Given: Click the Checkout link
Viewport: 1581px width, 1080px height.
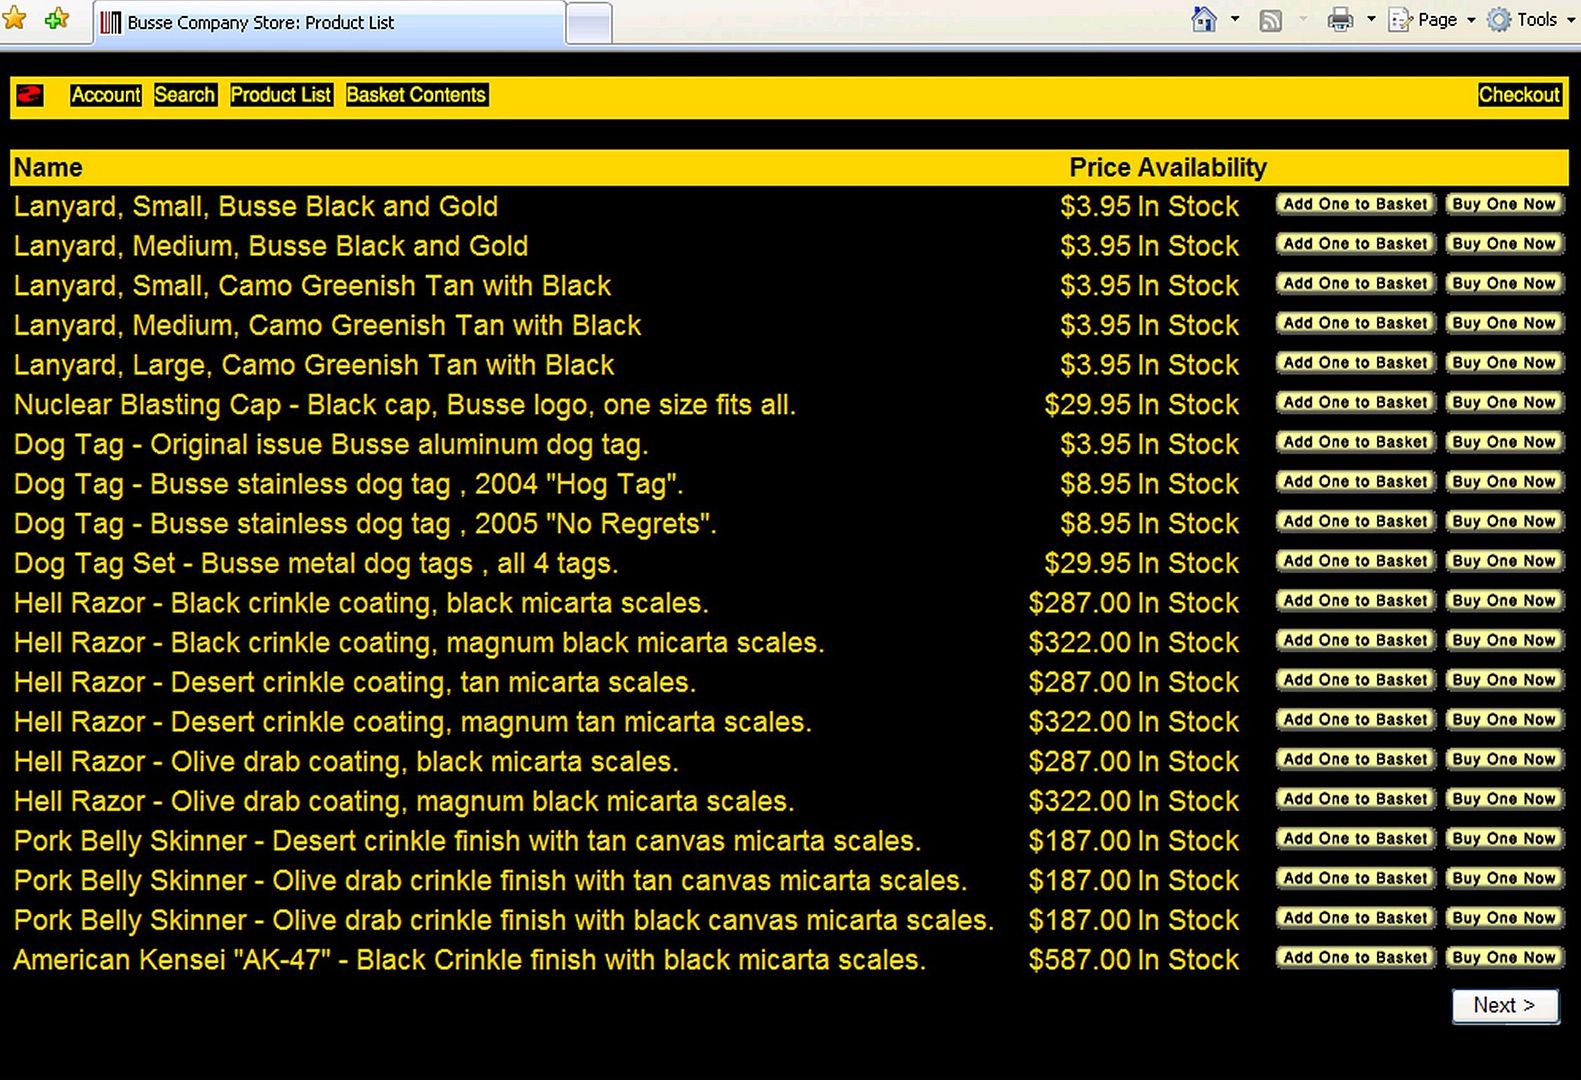Looking at the screenshot, I should click(1519, 95).
